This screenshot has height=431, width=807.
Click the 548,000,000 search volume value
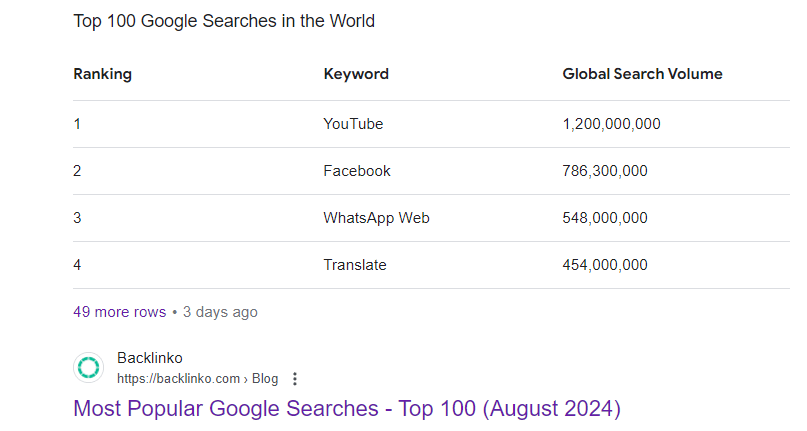[605, 218]
